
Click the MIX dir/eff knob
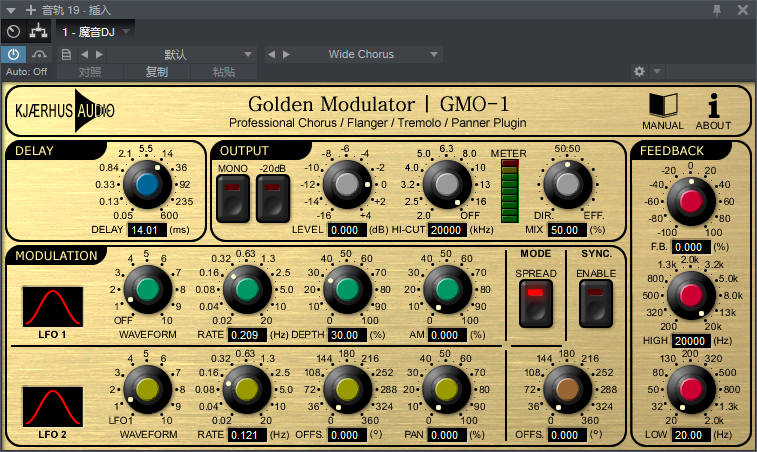tap(567, 184)
